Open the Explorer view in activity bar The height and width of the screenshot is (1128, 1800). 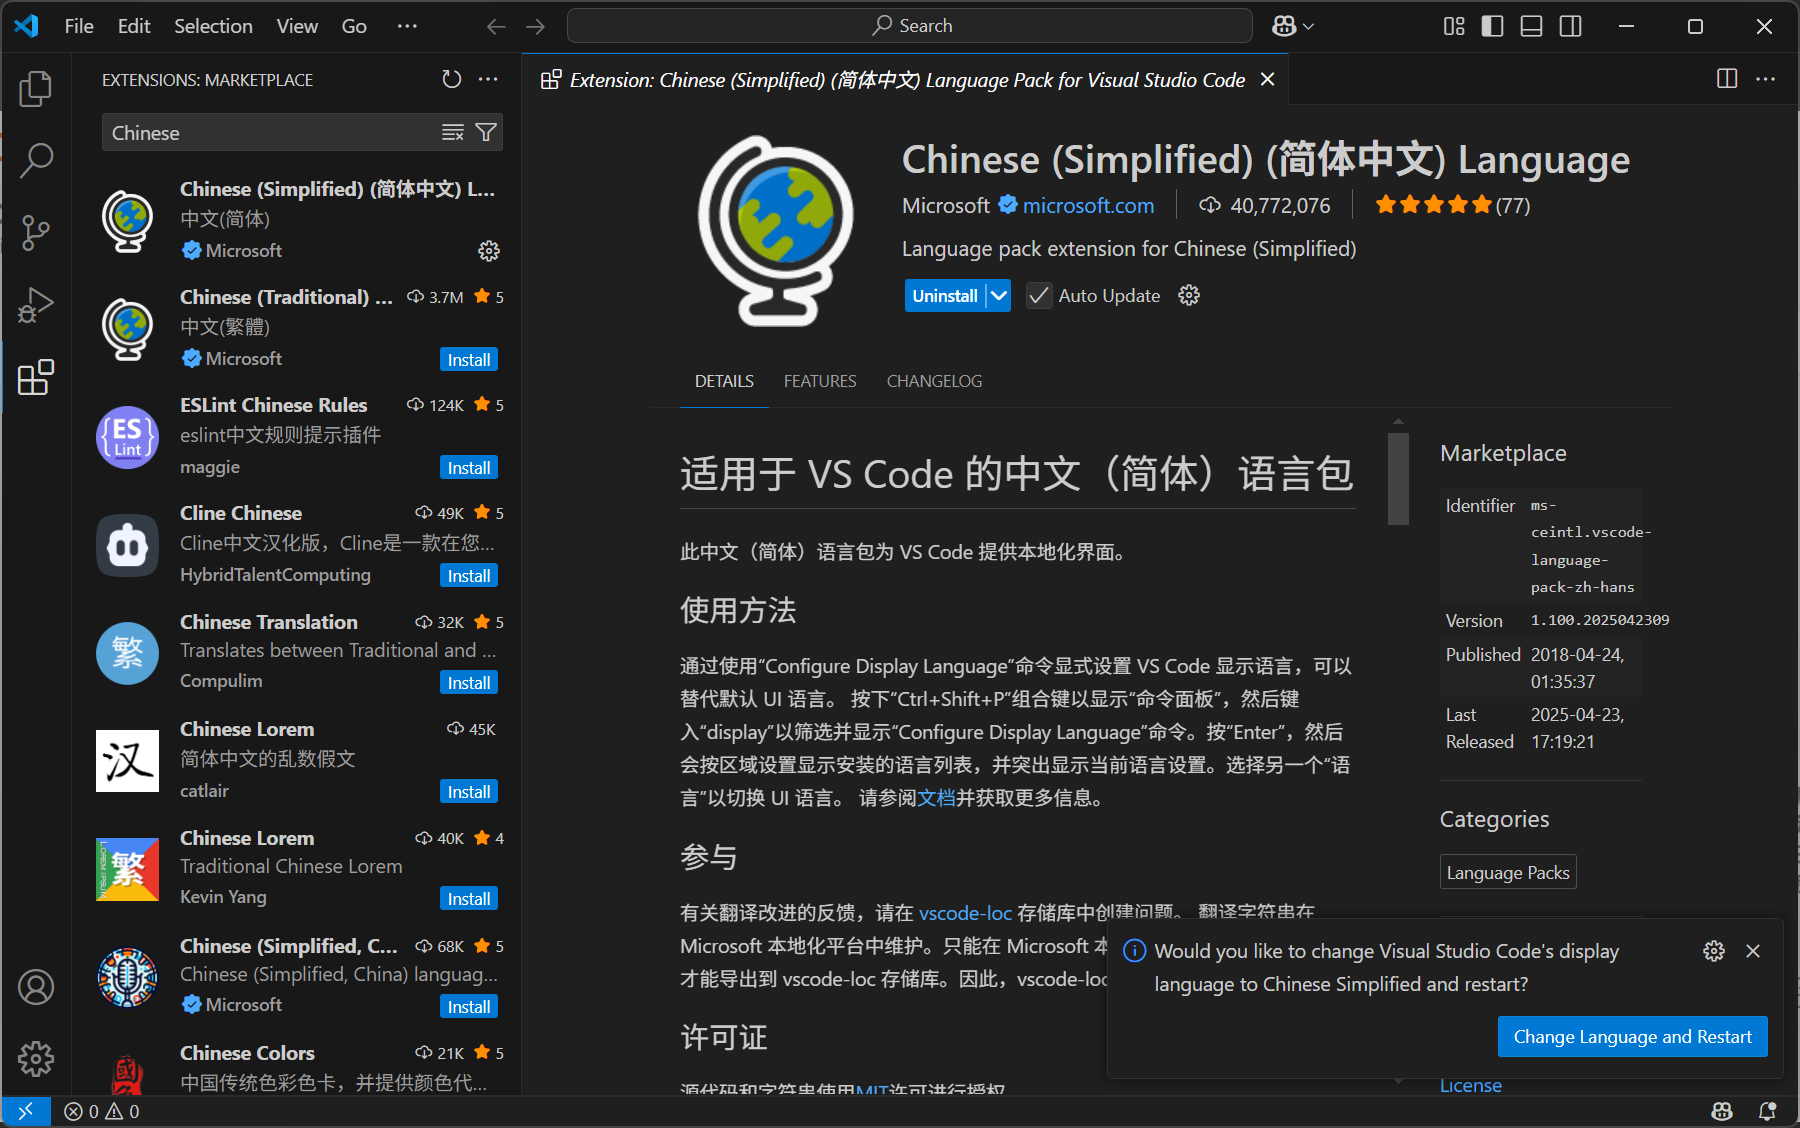click(36, 89)
